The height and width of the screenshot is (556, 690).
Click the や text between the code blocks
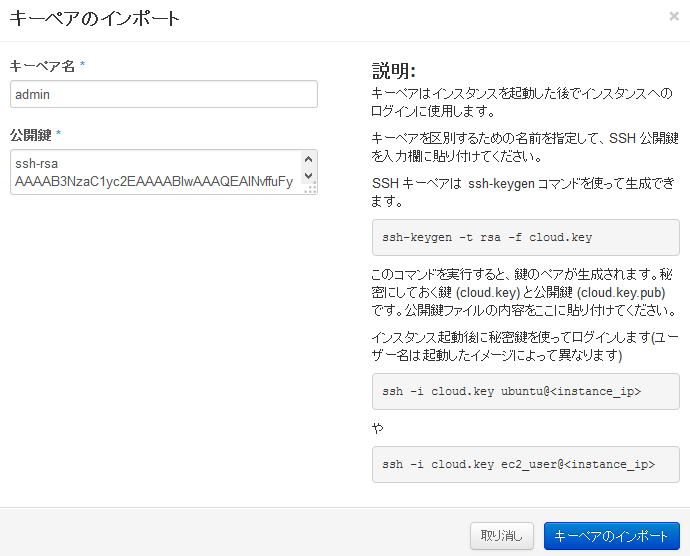[378, 428]
